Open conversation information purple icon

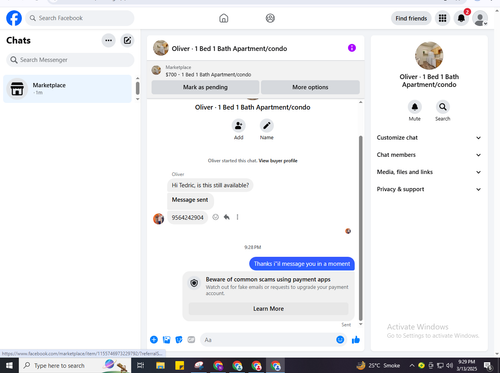pyautogui.click(x=352, y=48)
